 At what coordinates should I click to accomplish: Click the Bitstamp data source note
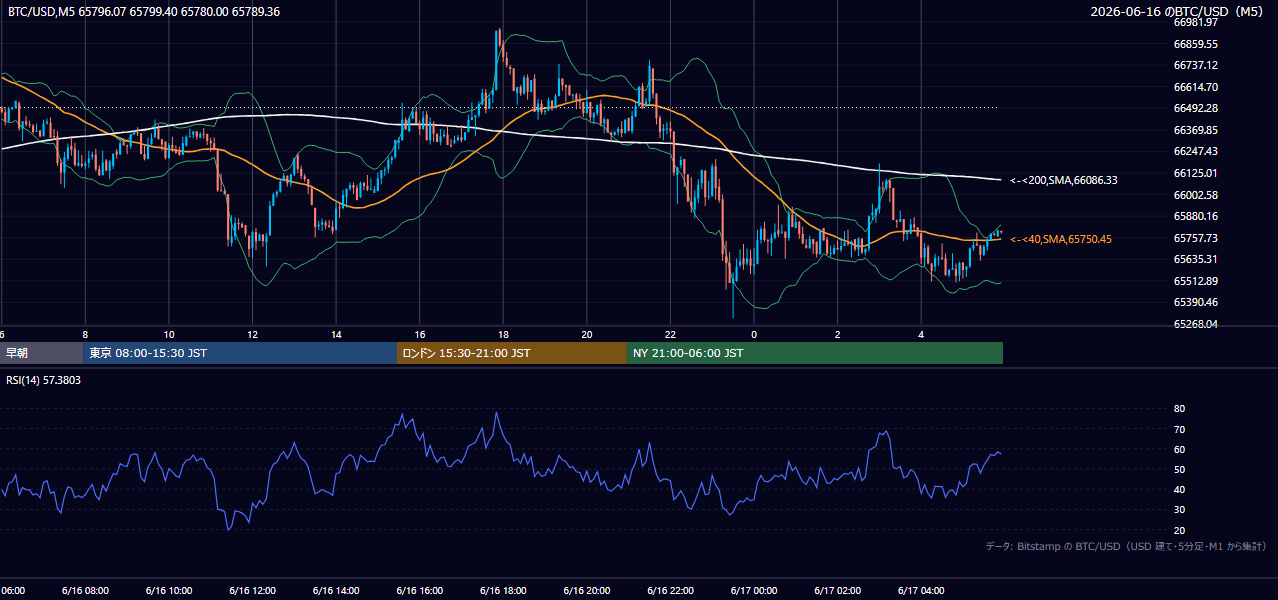pyautogui.click(x=1126, y=546)
